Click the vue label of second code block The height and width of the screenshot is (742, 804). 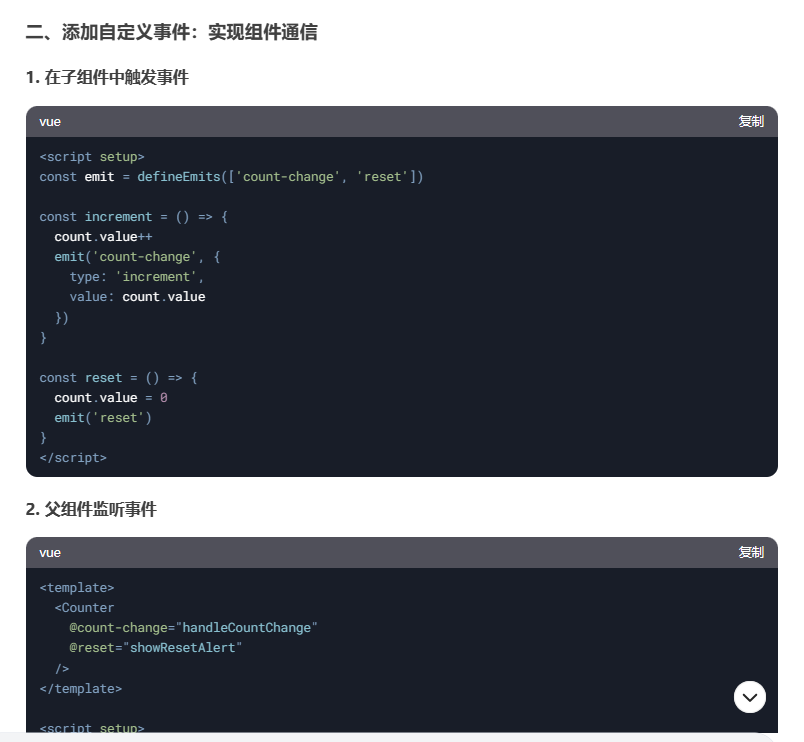click(x=50, y=553)
